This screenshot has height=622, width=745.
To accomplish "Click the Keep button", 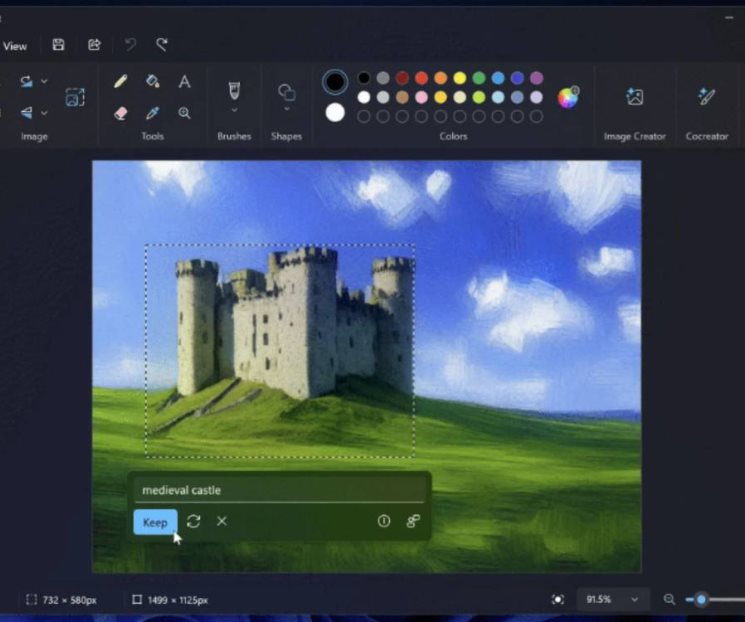I will pos(155,522).
